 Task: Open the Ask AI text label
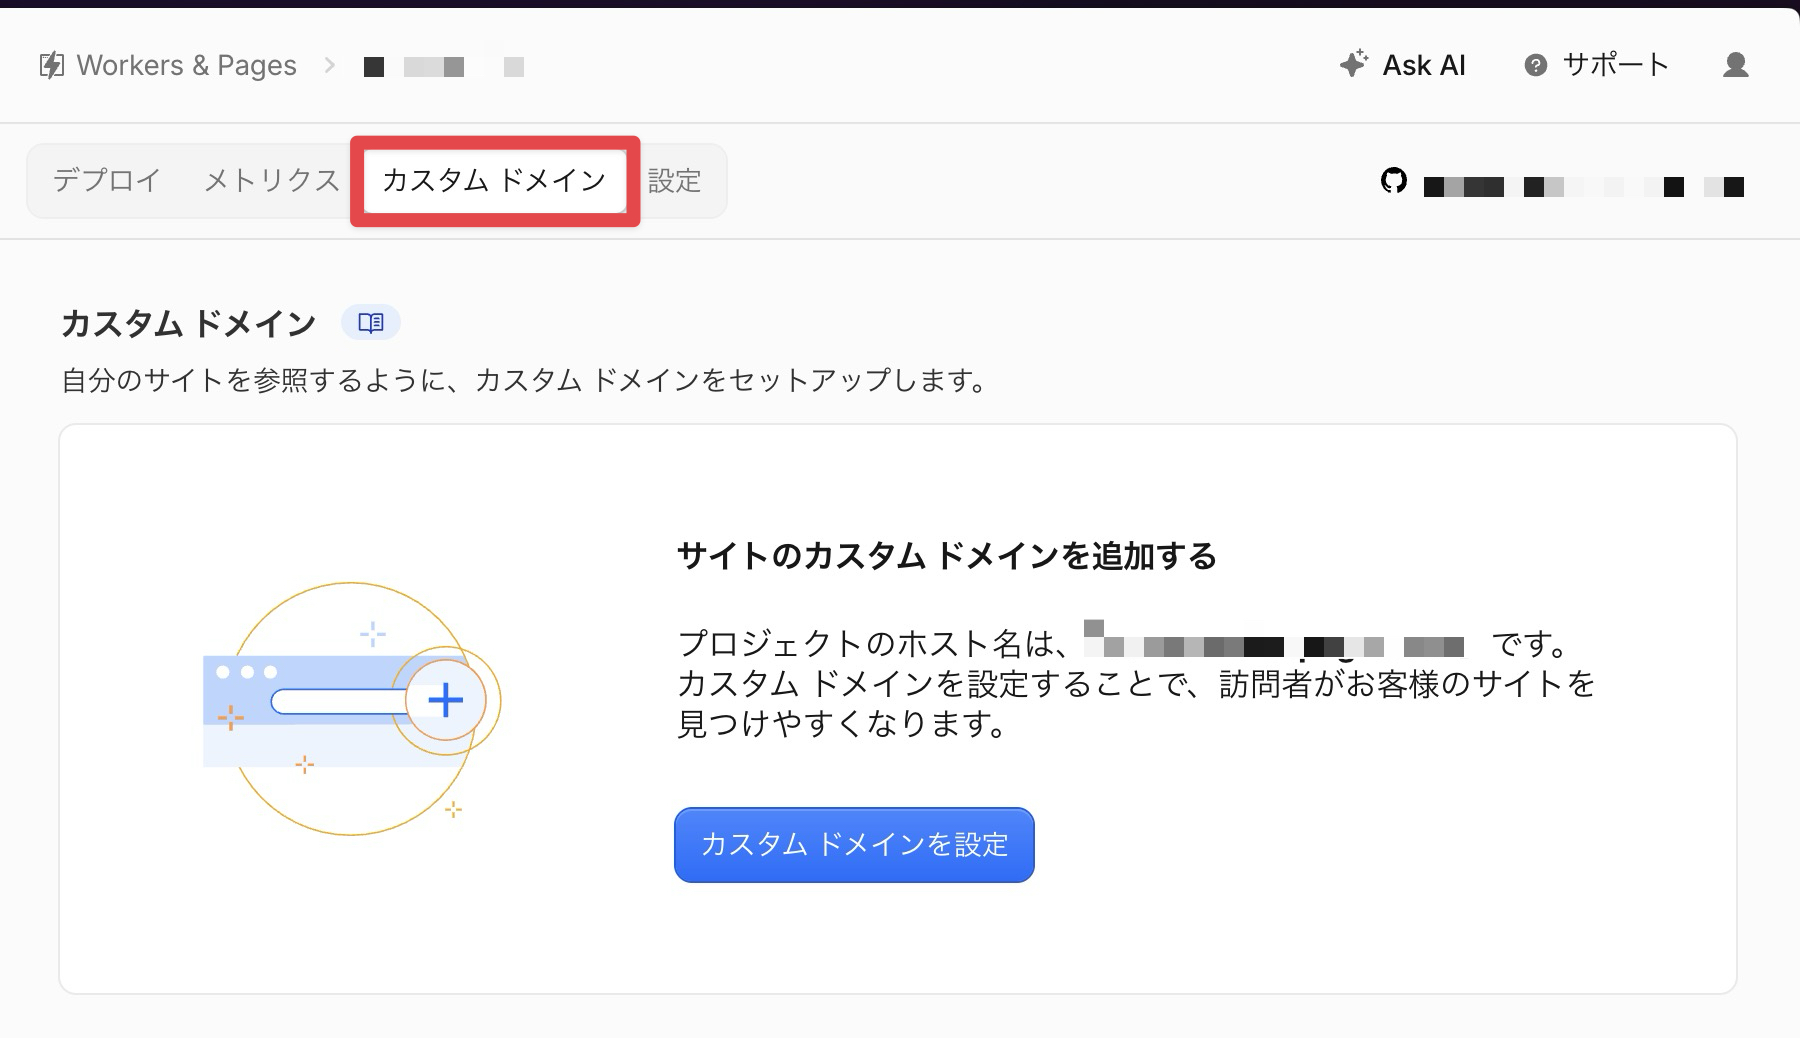coord(1423,65)
